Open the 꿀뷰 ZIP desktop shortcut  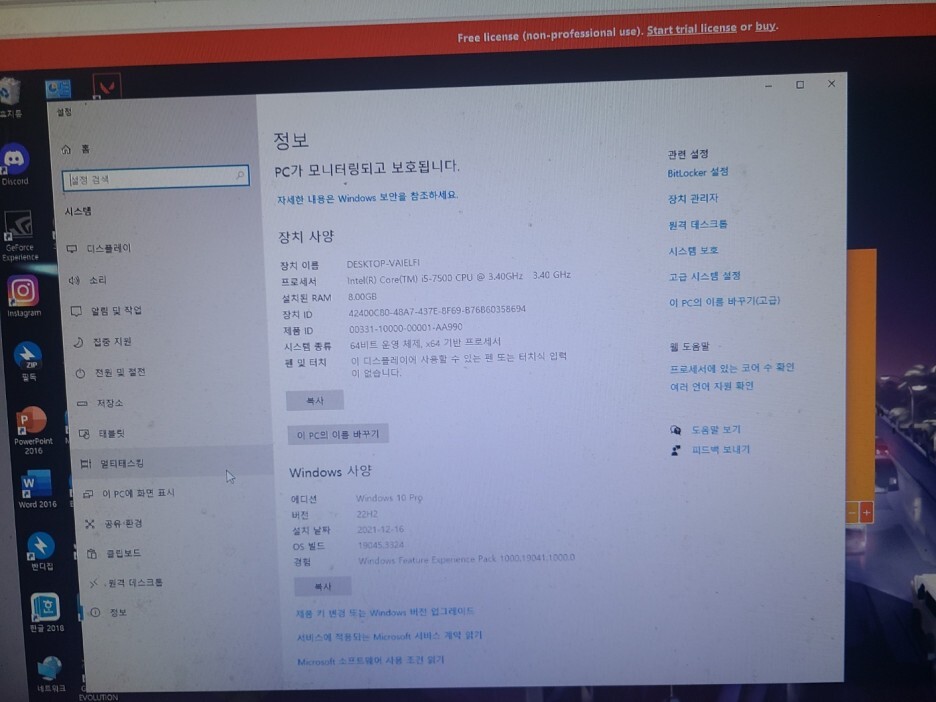tap(28, 362)
